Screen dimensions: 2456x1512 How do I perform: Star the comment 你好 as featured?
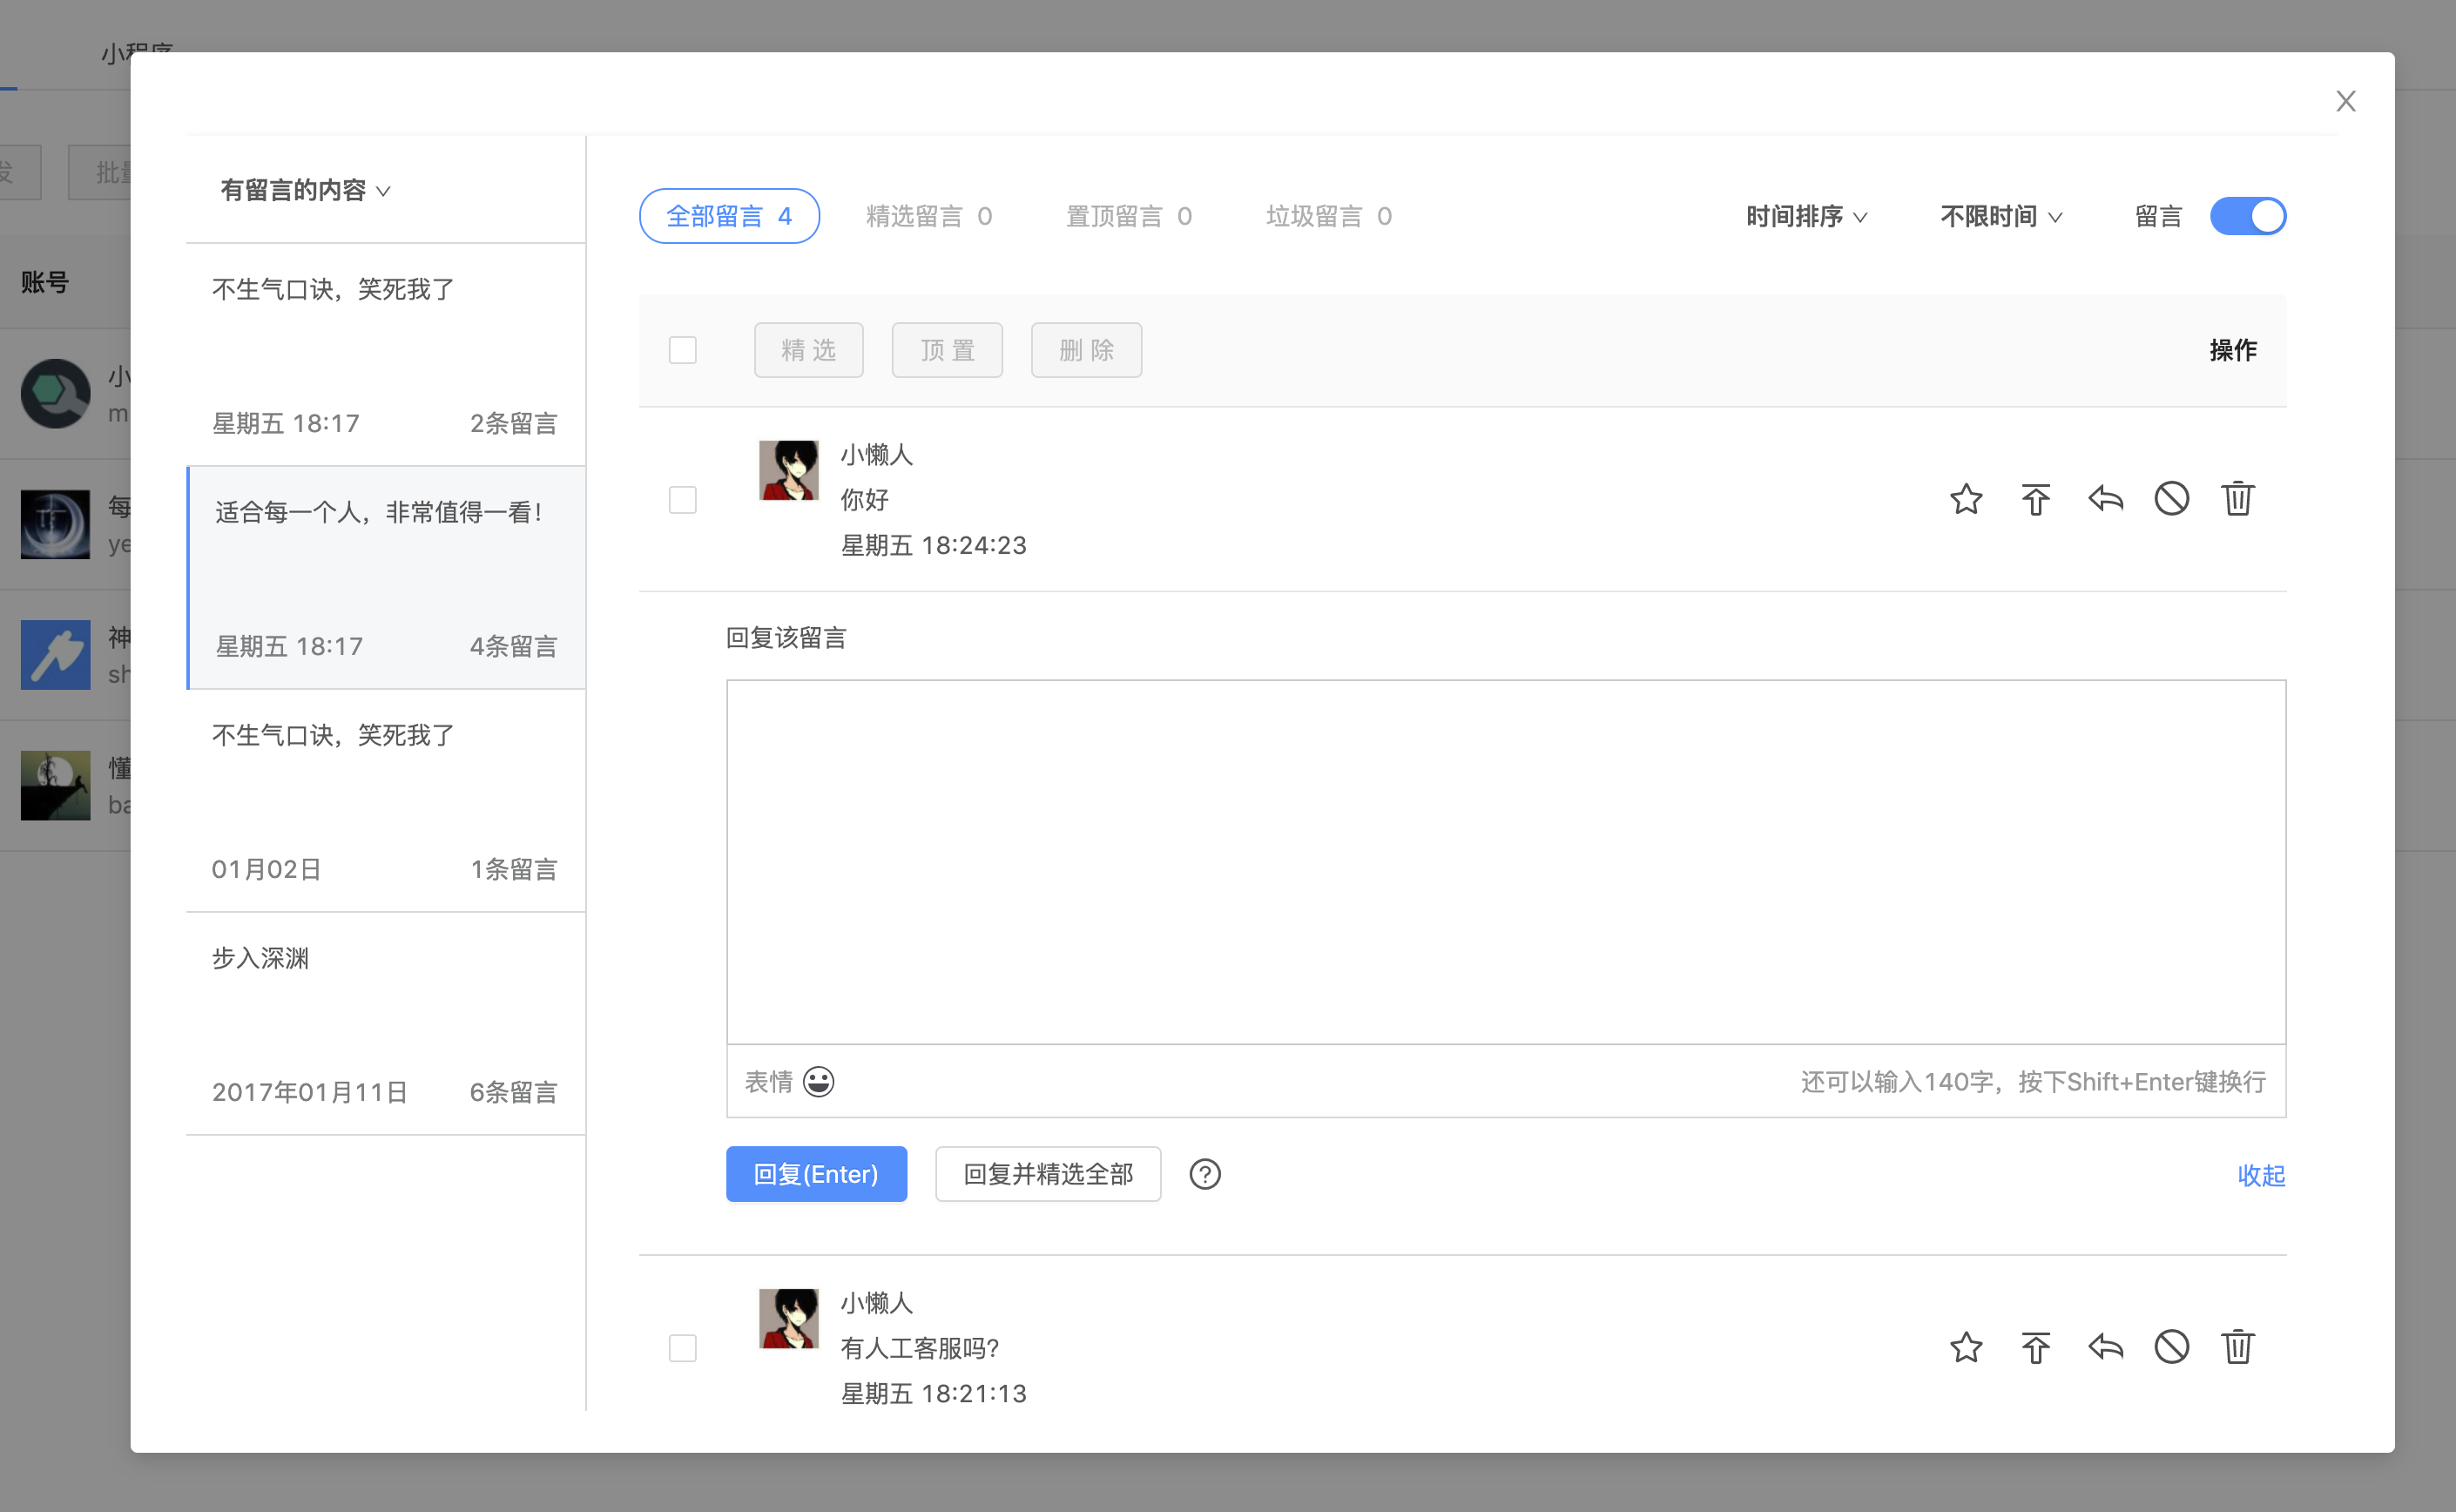tap(1966, 499)
